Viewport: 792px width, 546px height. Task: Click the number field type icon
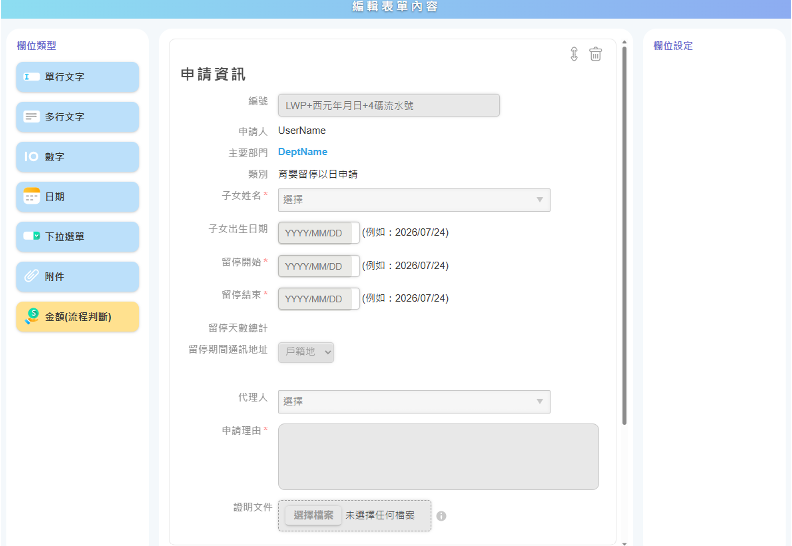31,157
